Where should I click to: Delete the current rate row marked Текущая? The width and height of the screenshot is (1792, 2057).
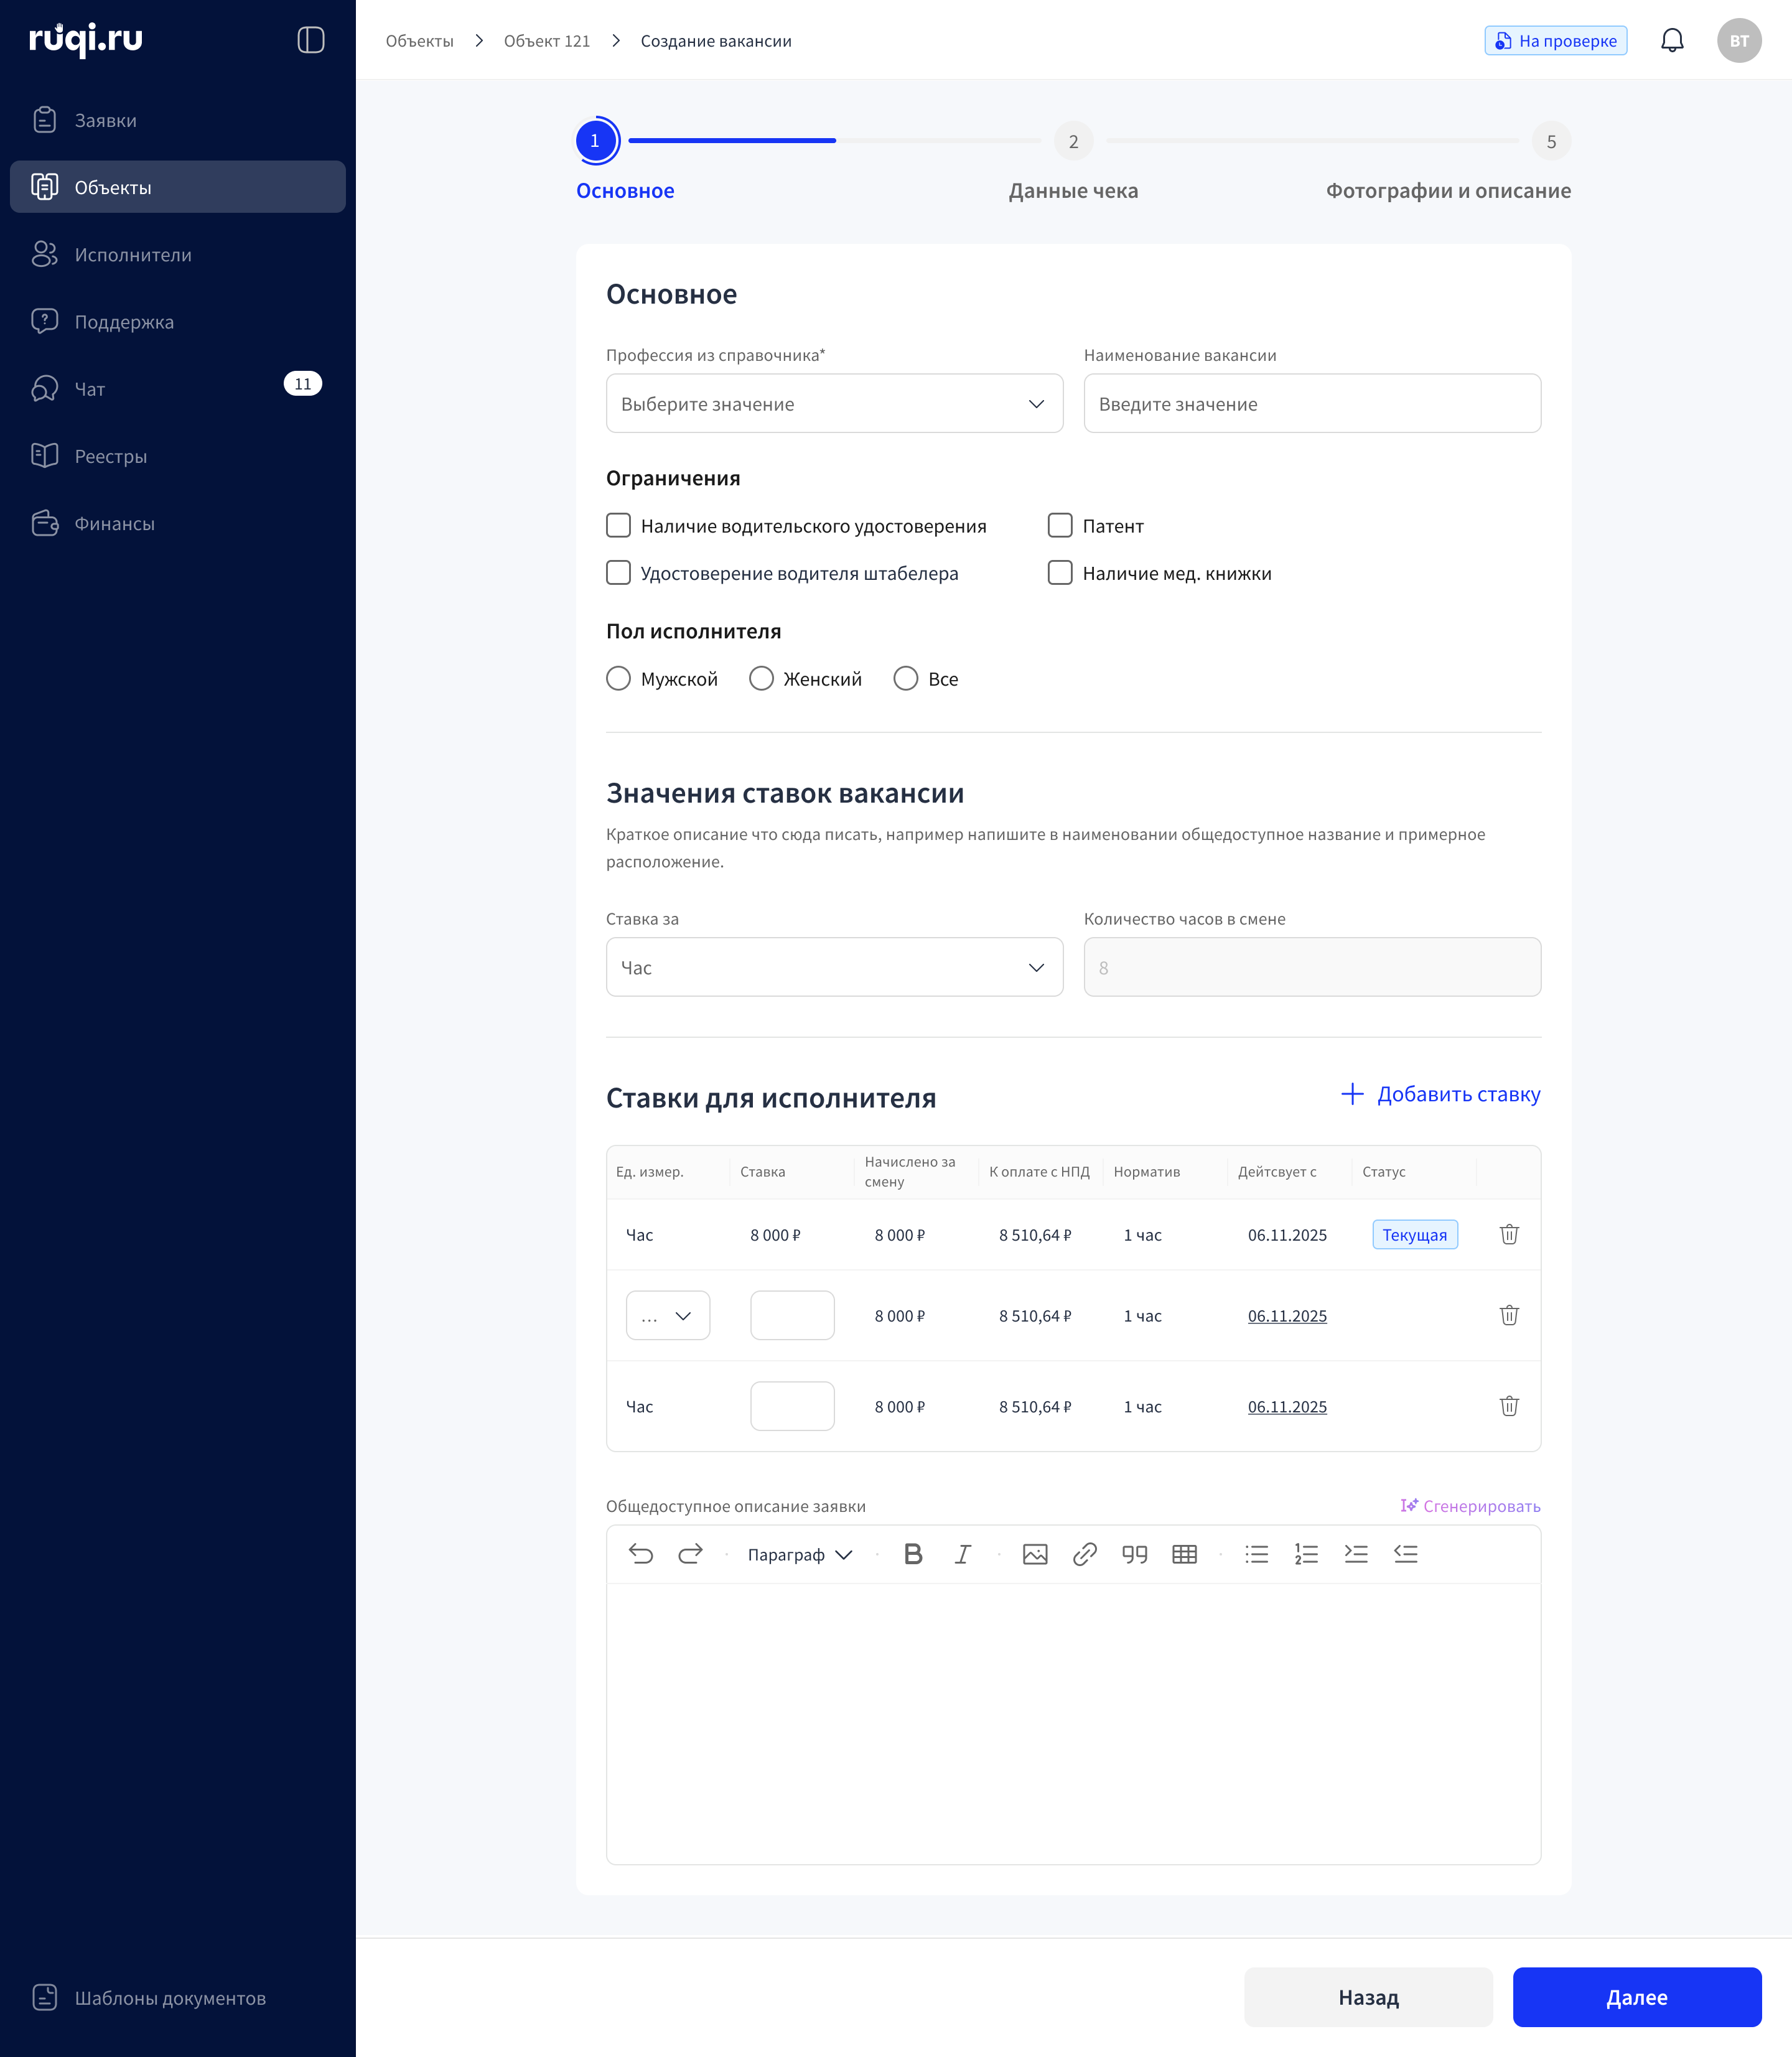[x=1509, y=1234]
